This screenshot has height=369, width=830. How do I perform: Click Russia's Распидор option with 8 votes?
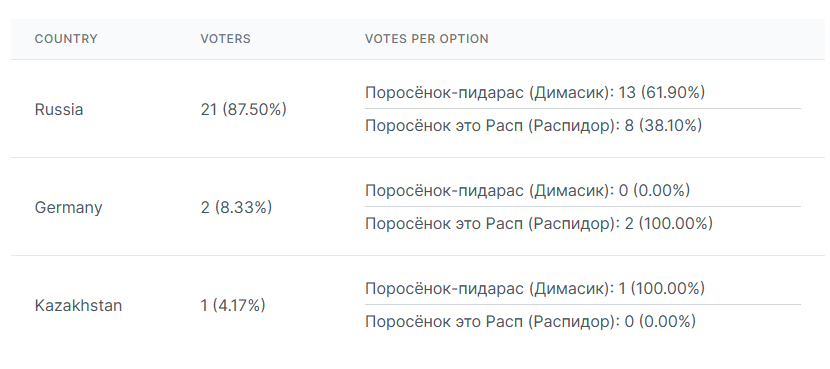tap(534, 125)
